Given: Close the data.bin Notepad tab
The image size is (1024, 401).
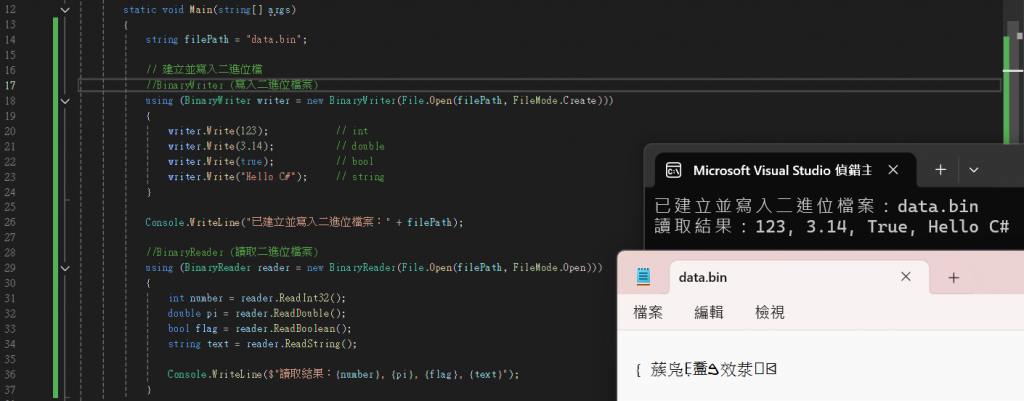Looking at the screenshot, I should pos(905,277).
